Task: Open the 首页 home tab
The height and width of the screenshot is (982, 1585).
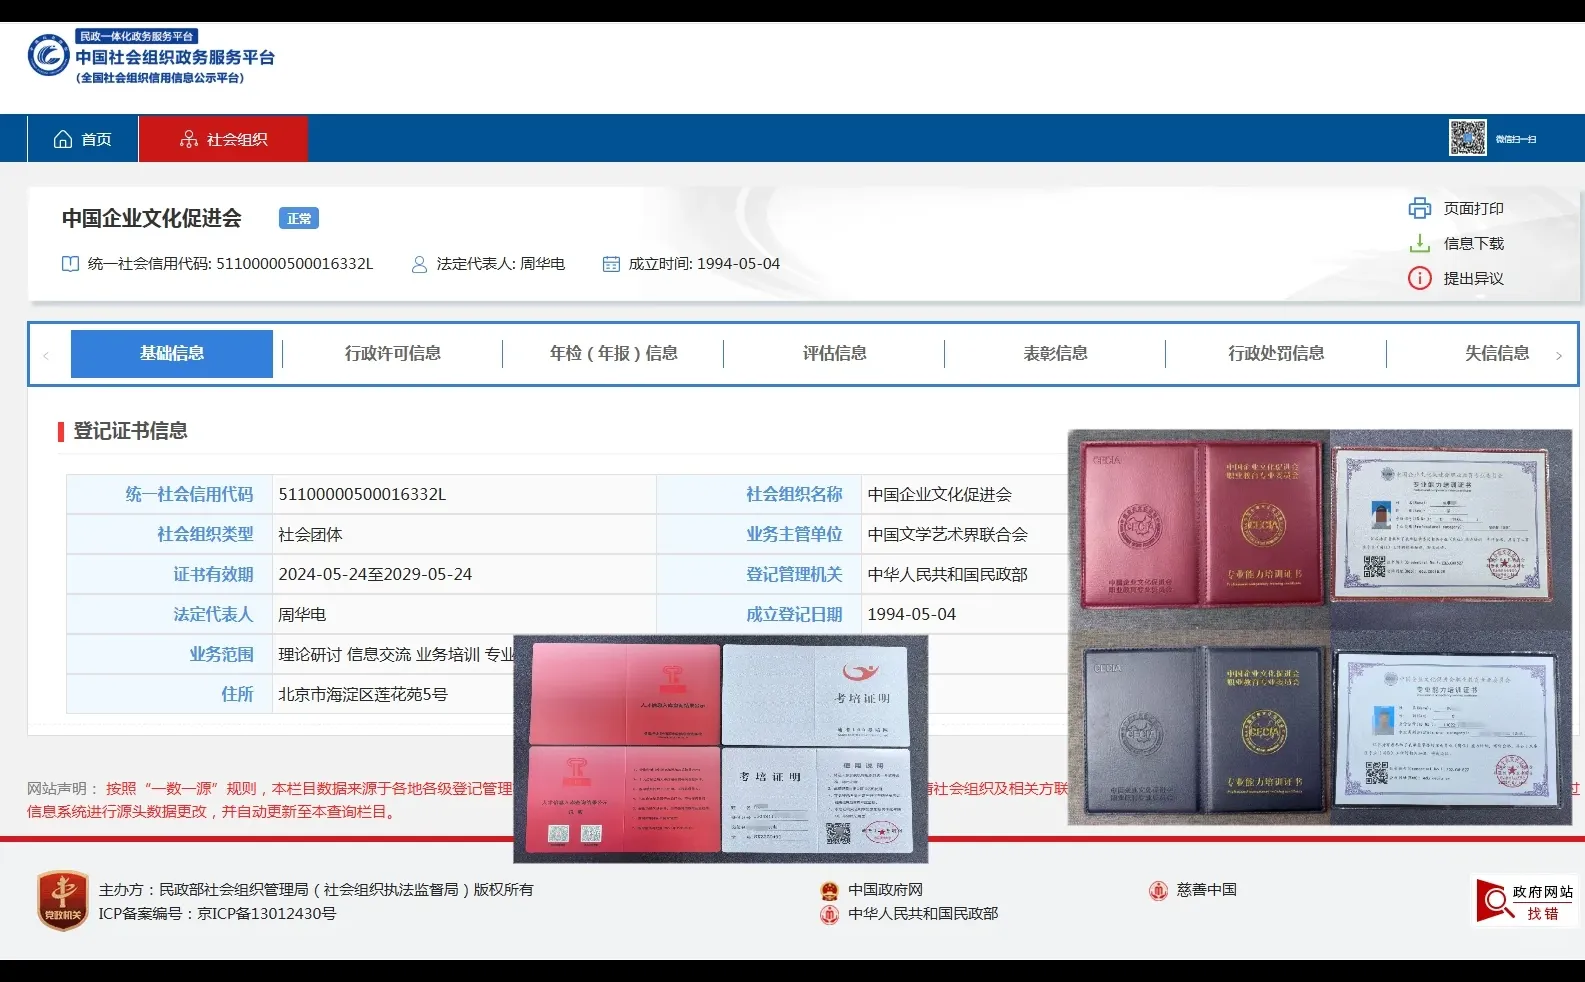Action: 83,139
